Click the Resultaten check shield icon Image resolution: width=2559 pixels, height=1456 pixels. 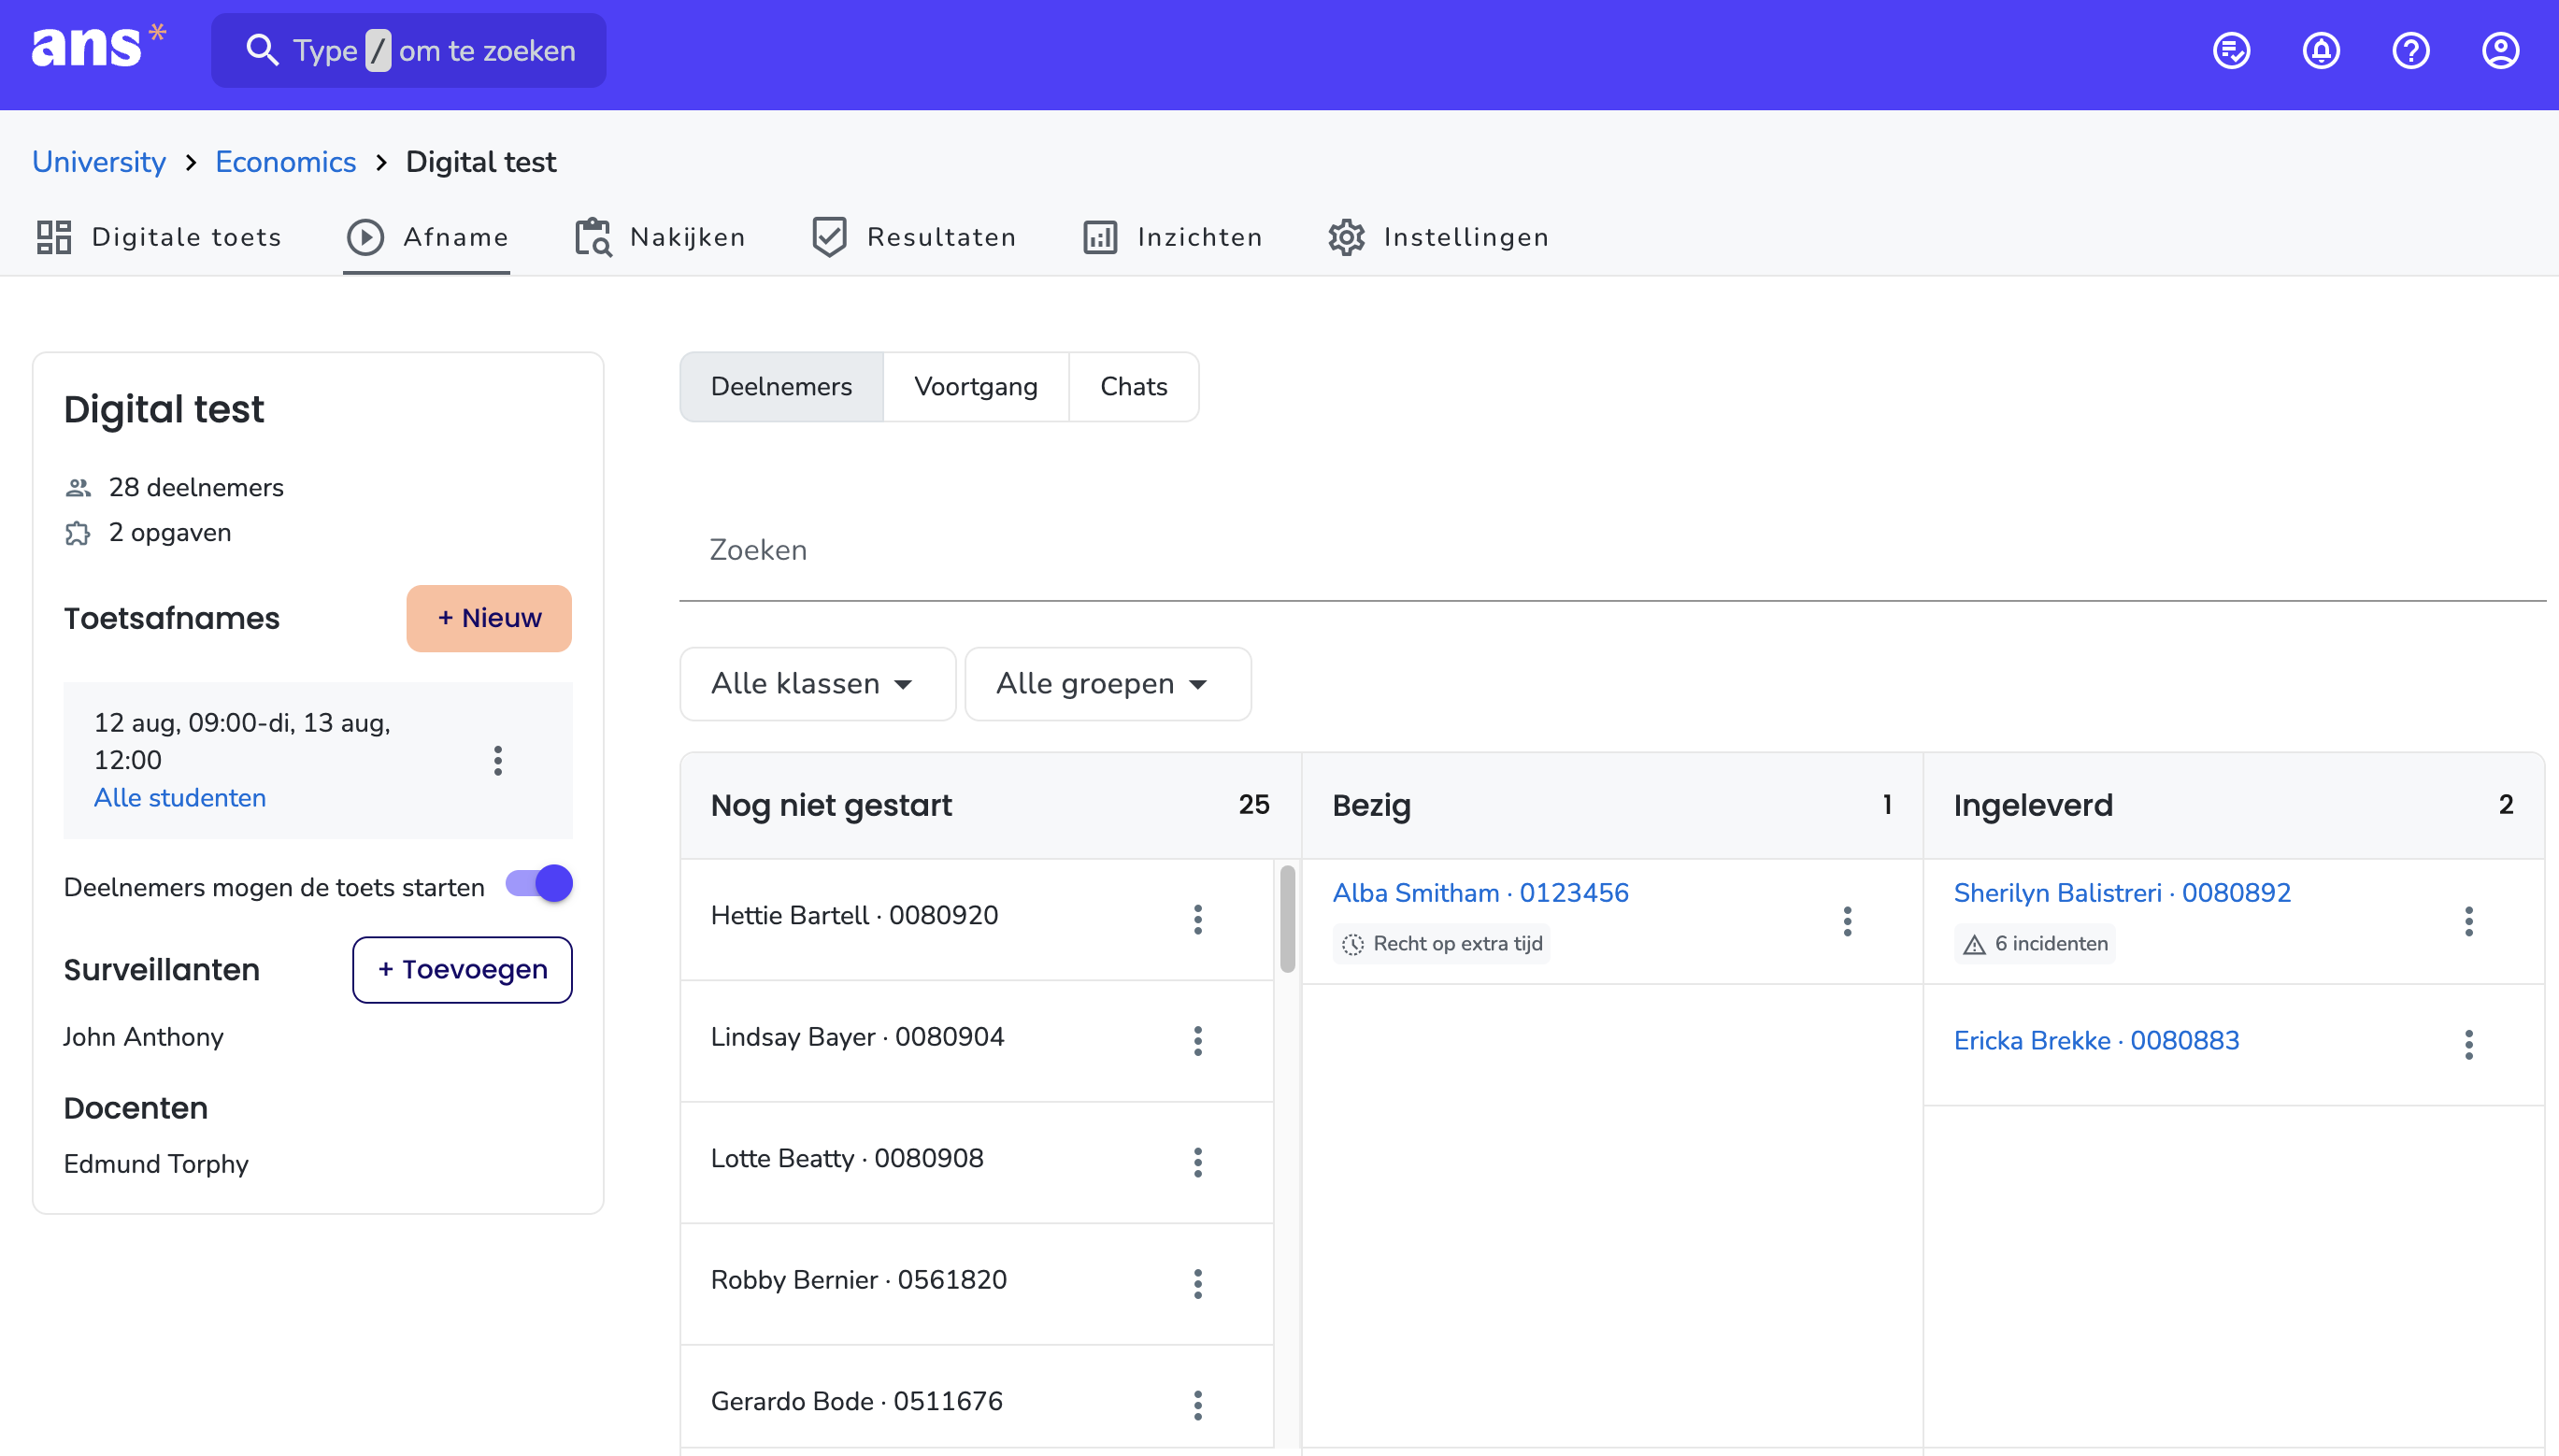829,237
